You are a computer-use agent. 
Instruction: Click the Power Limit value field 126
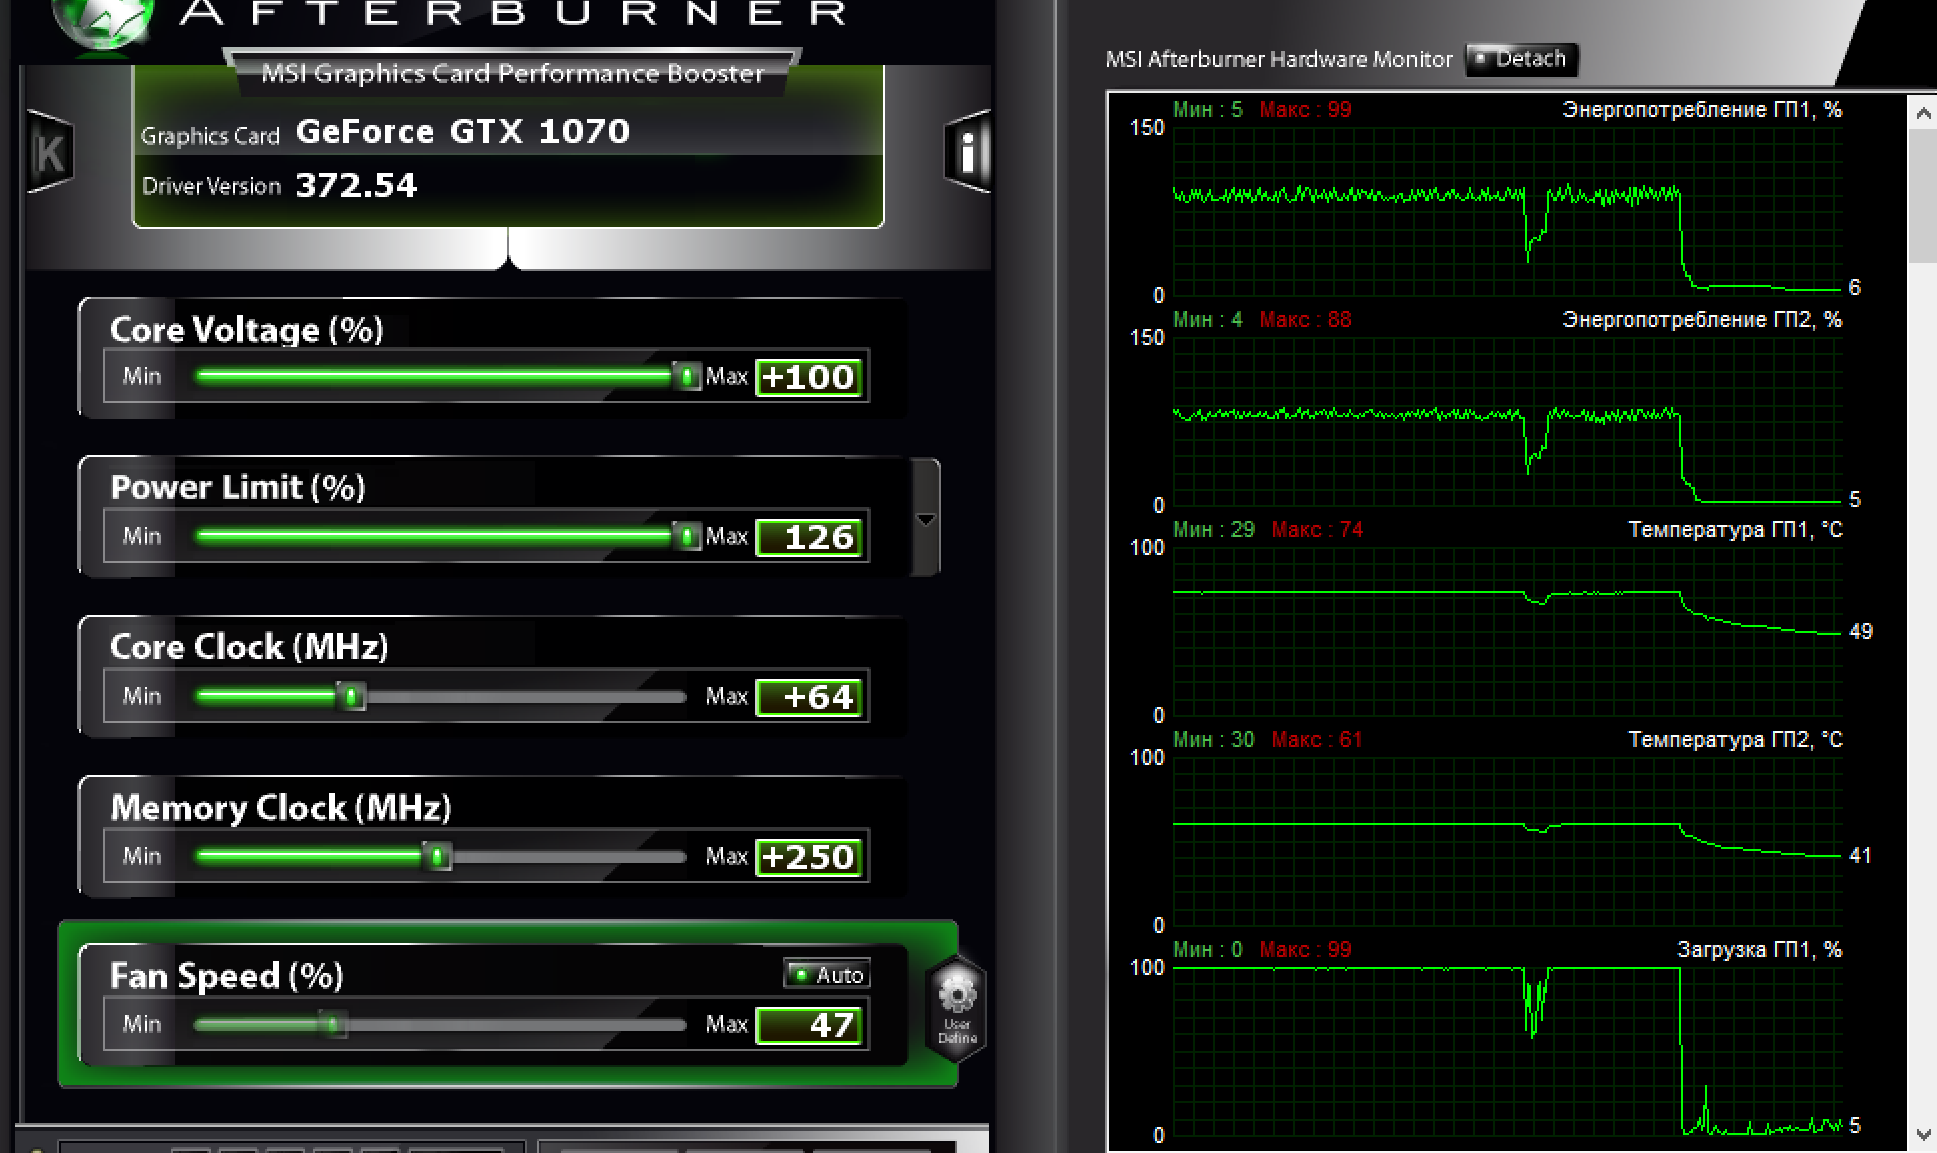(x=809, y=537)
